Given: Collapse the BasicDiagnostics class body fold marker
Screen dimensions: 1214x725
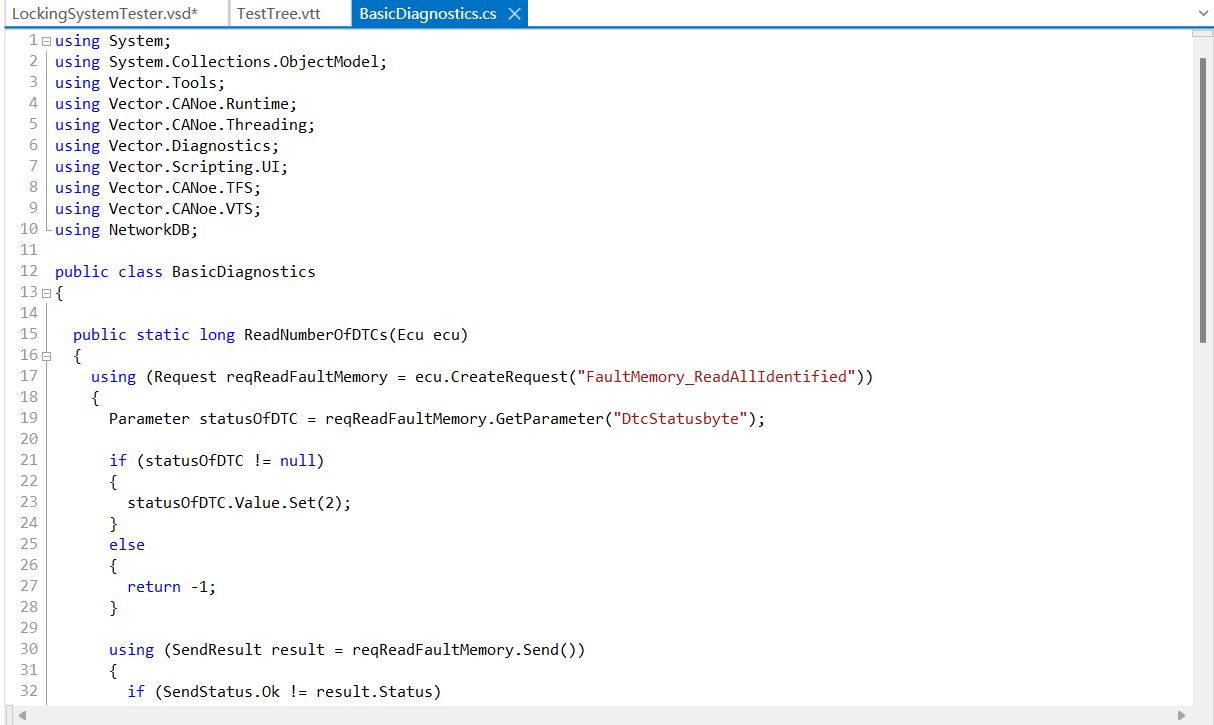Looking at the screenshot, I should coord(46,292).
